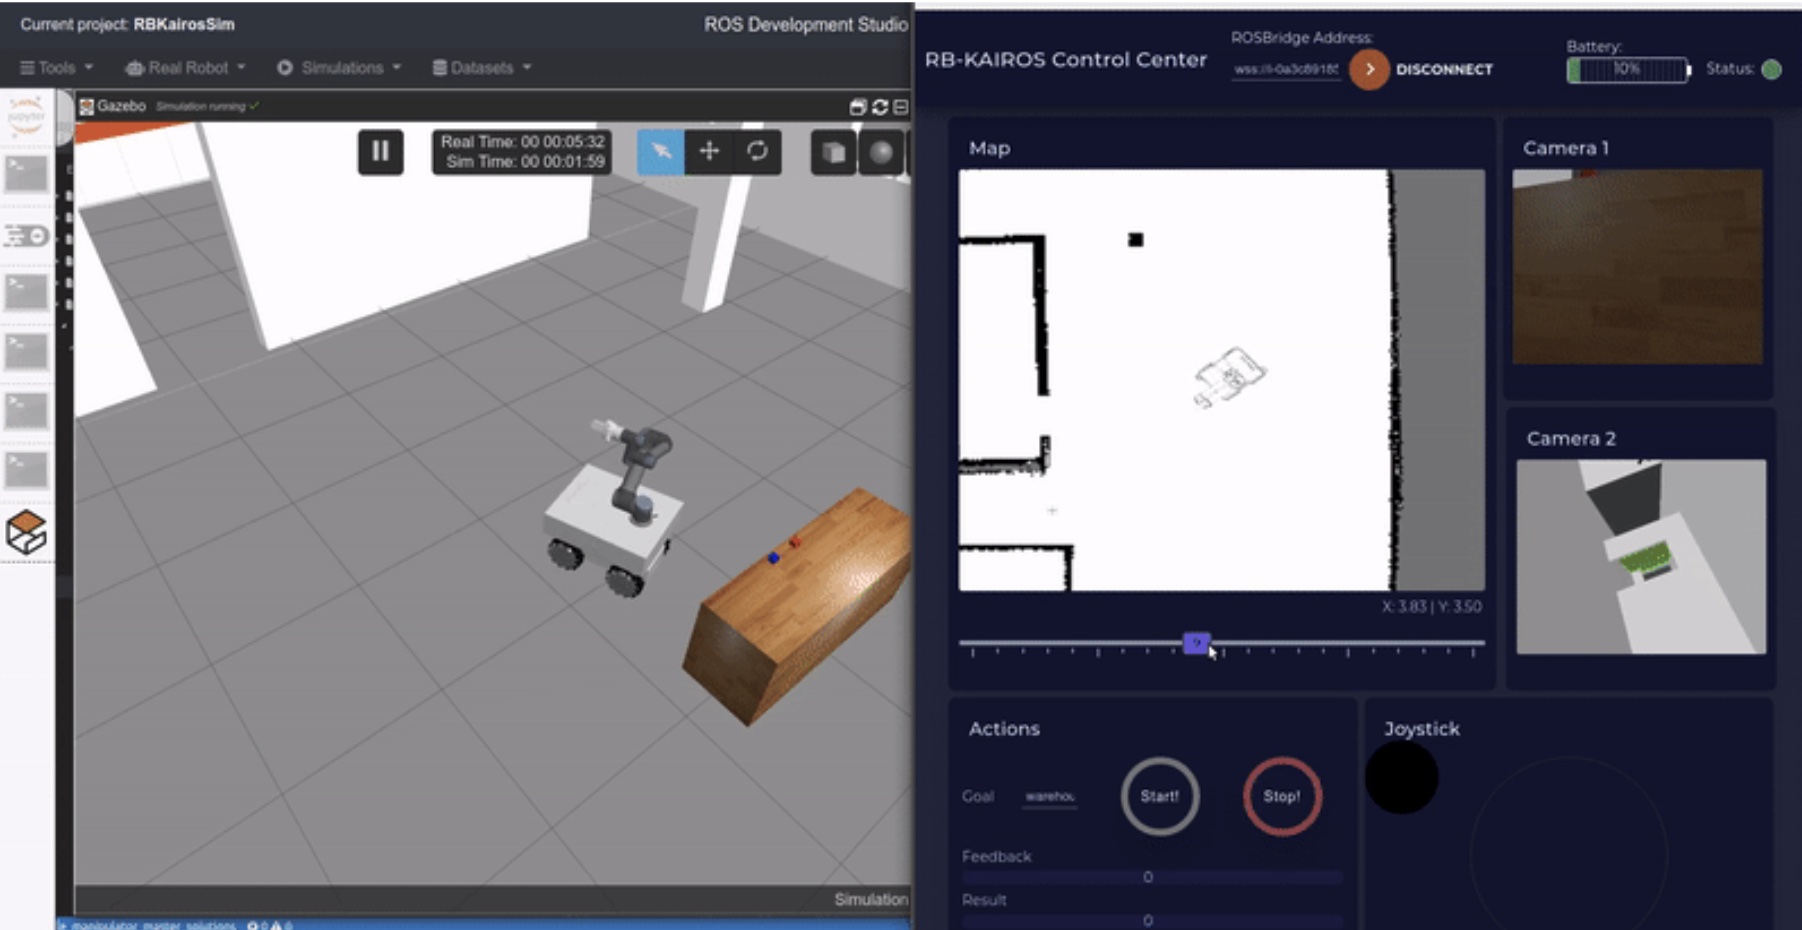1802x930 pixels.
Task: Click the sidebar icon with lines and a circle
Action: pyautogui.click(x=26, y=235)
